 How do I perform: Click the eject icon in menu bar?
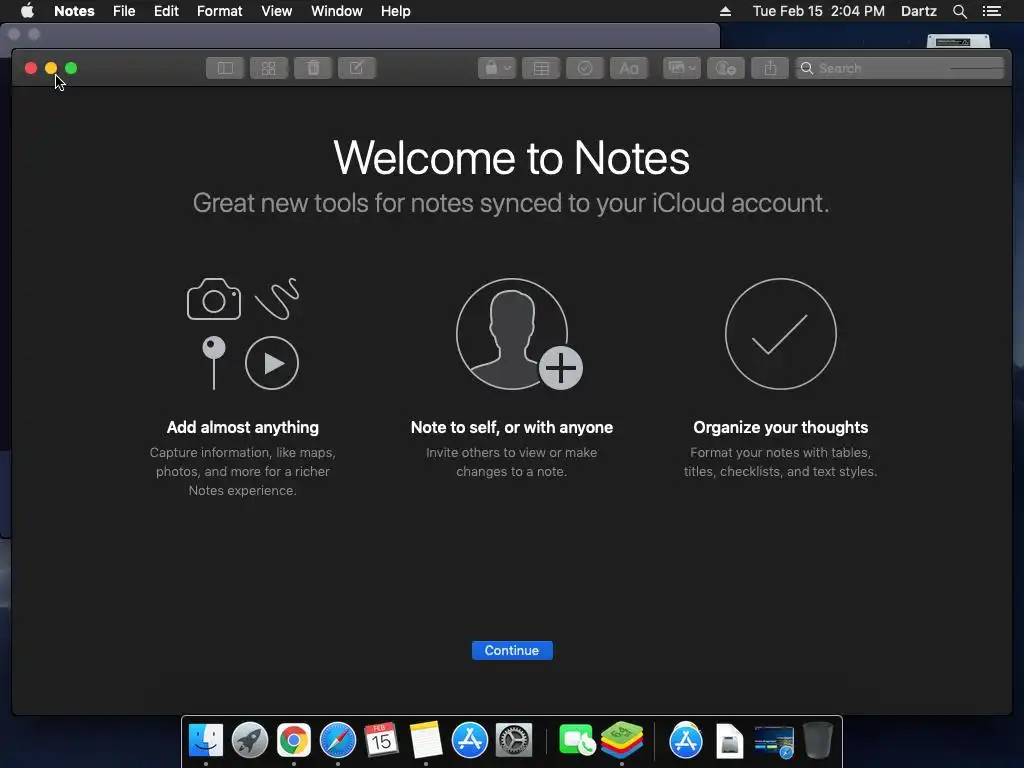725,11
